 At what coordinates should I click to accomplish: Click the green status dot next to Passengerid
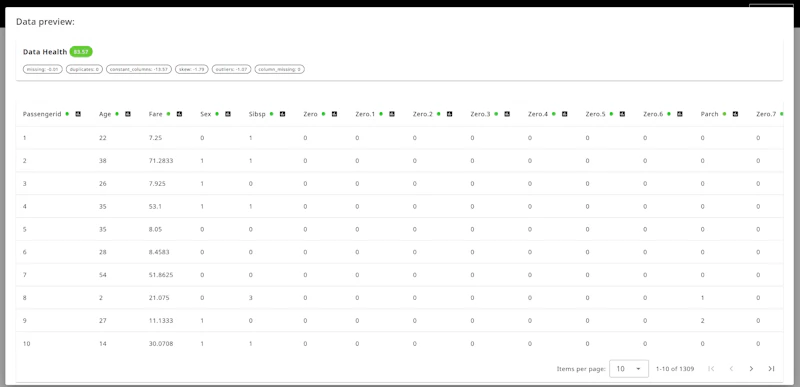(x=67, y=114)
